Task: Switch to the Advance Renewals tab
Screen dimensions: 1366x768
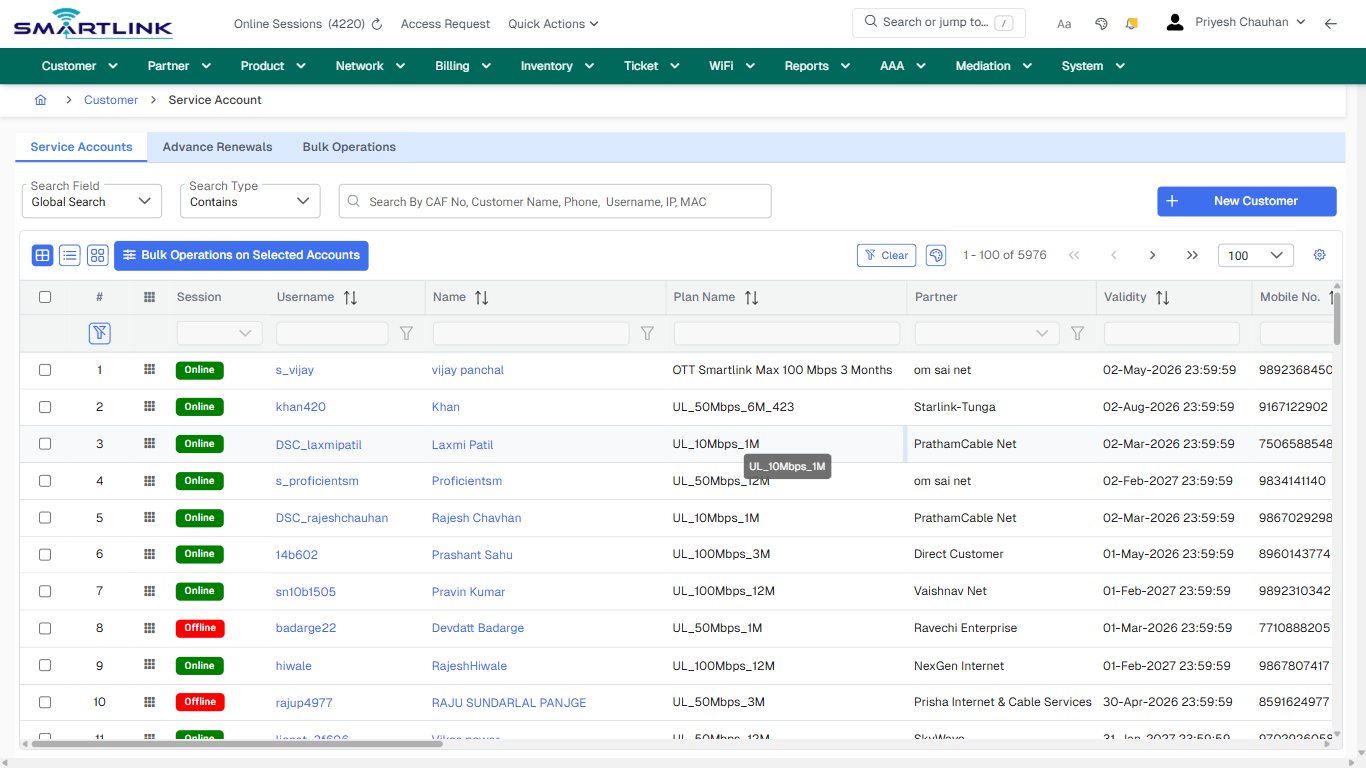Action: point(217,147)
